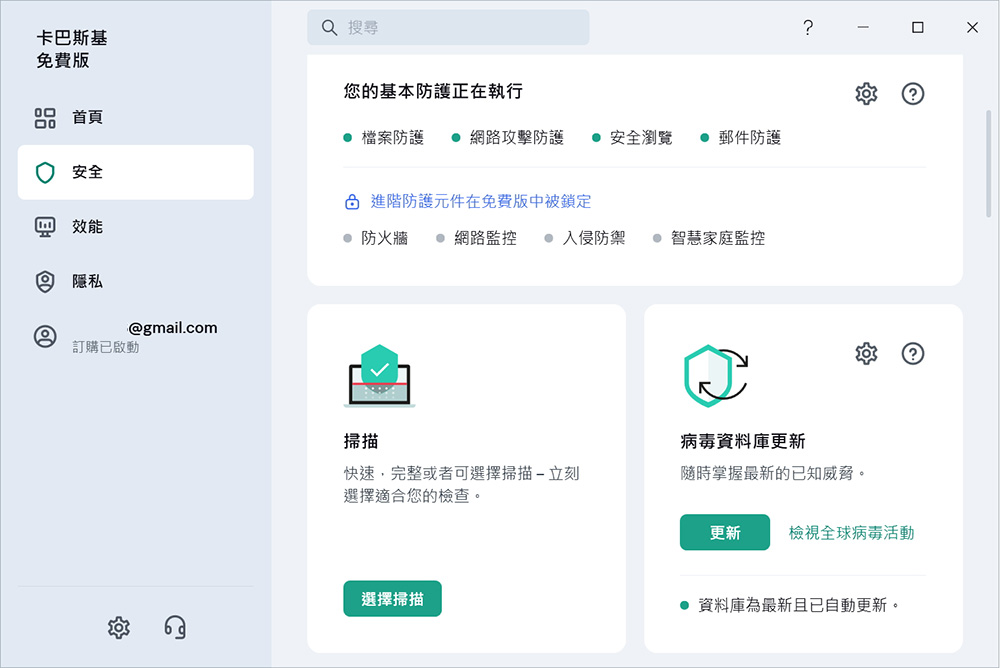1000x668 pixels.
Task: Click the 病毒資料庫更新 heading
Action: tap(743, 441)
